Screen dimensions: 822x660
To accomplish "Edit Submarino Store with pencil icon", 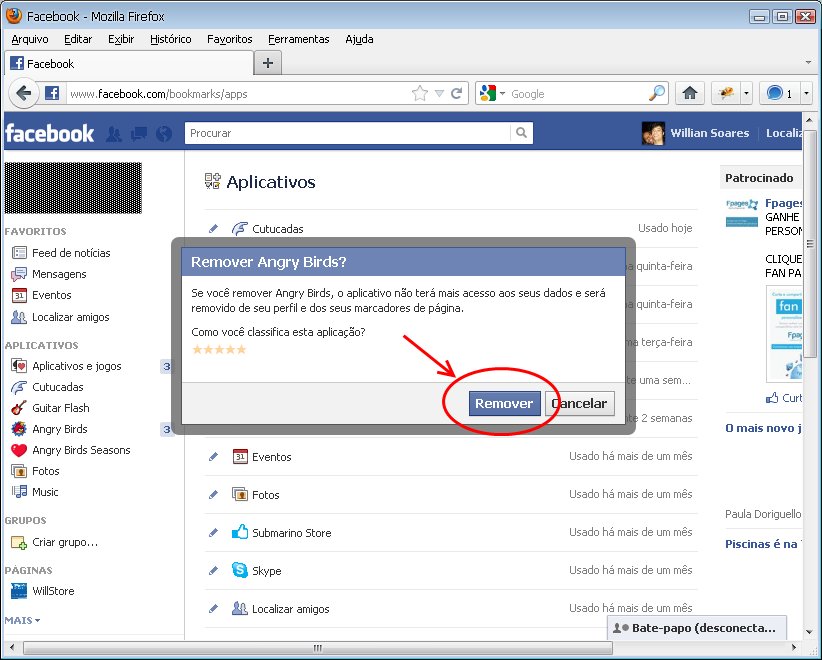I will 213,533.
